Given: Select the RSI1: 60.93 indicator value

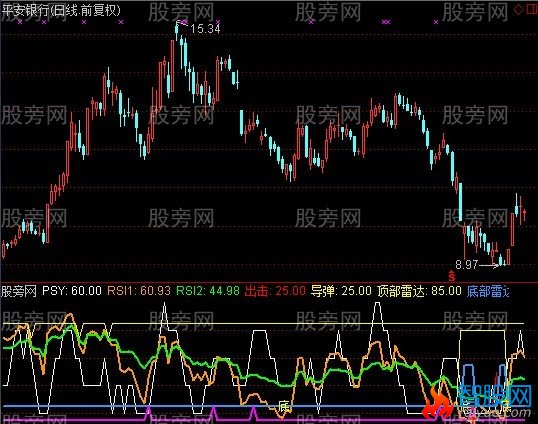Looking at the screenshot, I should pos(139,291).
